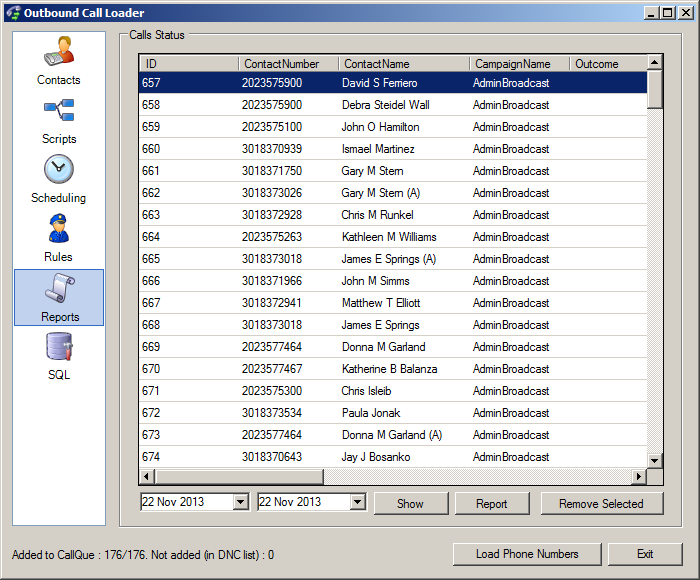The width and height of the screenshot is (700, 580).
Task: Select row with Paula Jonak
Action: (393, 413)
